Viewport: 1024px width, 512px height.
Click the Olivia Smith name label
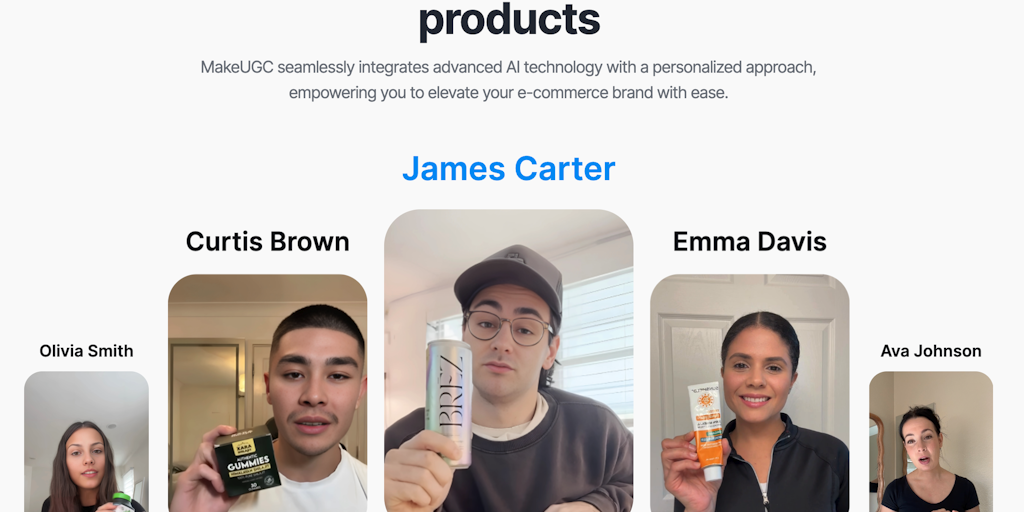[x=86, y=351]
